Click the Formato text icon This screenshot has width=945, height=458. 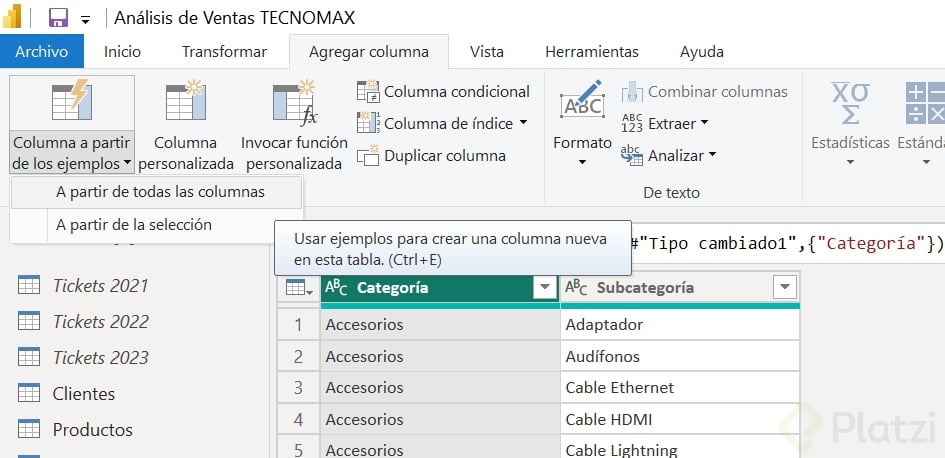(x=582, y=103)
